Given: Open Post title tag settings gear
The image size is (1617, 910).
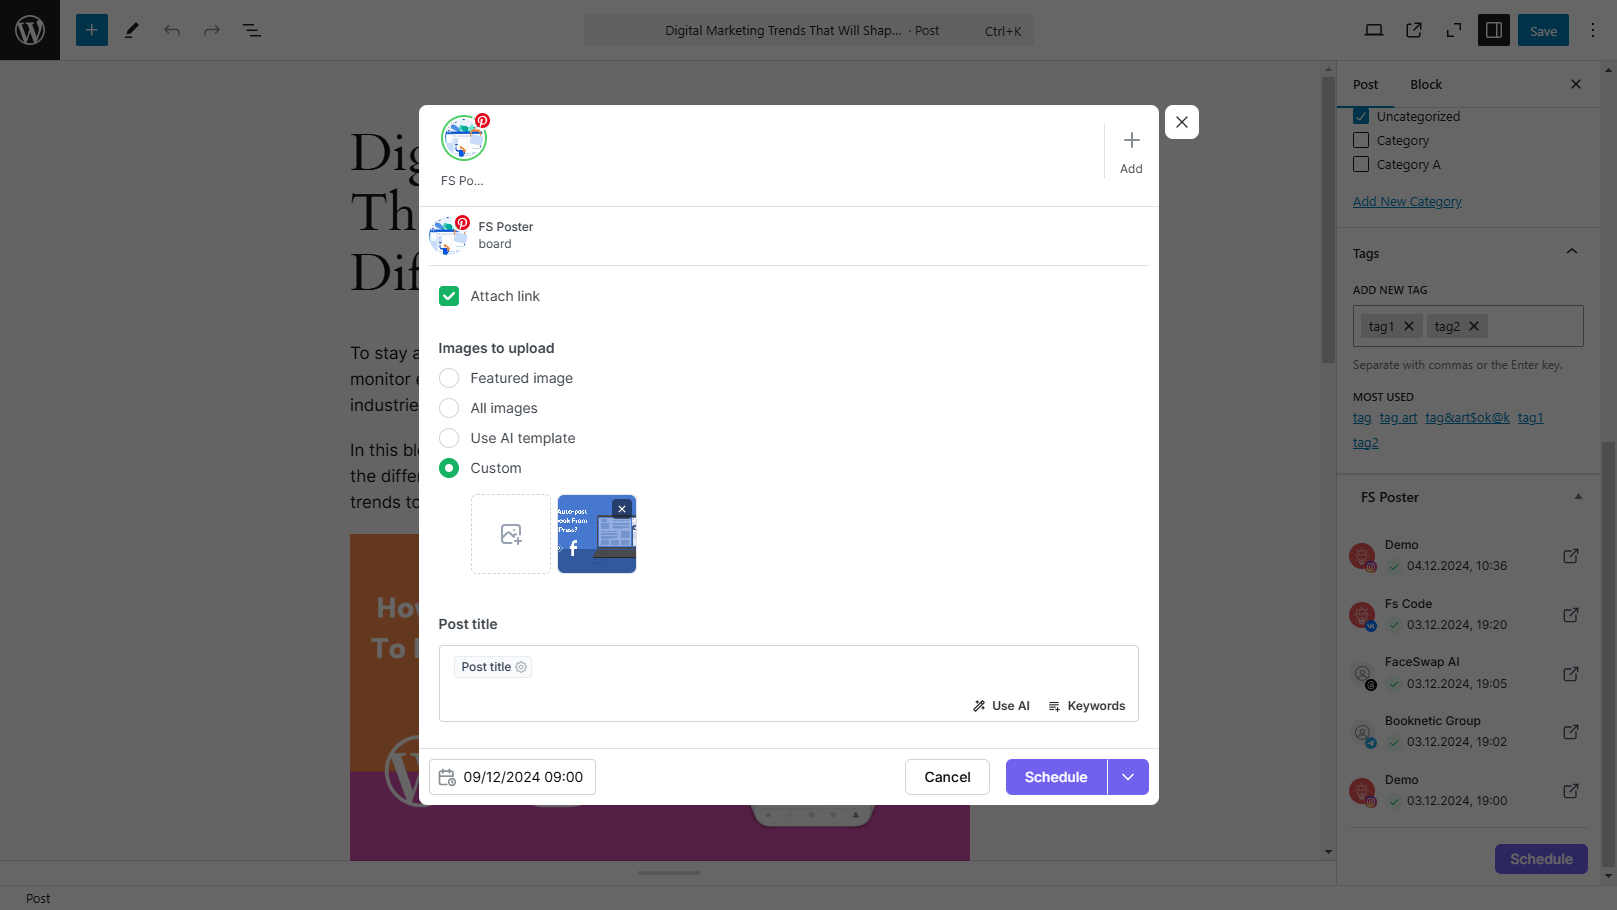Looking at the screenshot, I should pyautogui.click(x=521, y=667).
